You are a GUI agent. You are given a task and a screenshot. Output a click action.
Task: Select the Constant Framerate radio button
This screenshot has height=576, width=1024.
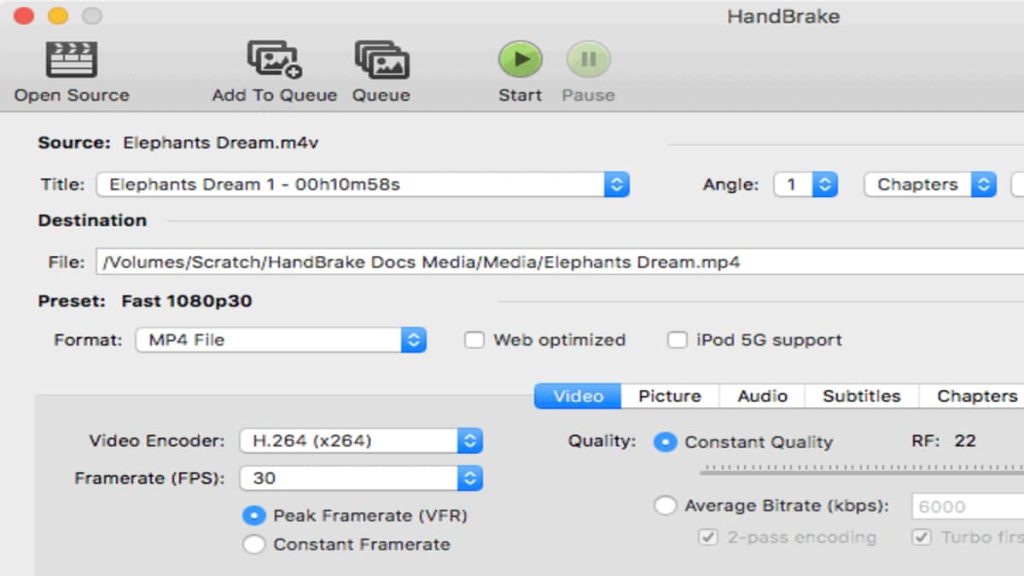point(254,544)
